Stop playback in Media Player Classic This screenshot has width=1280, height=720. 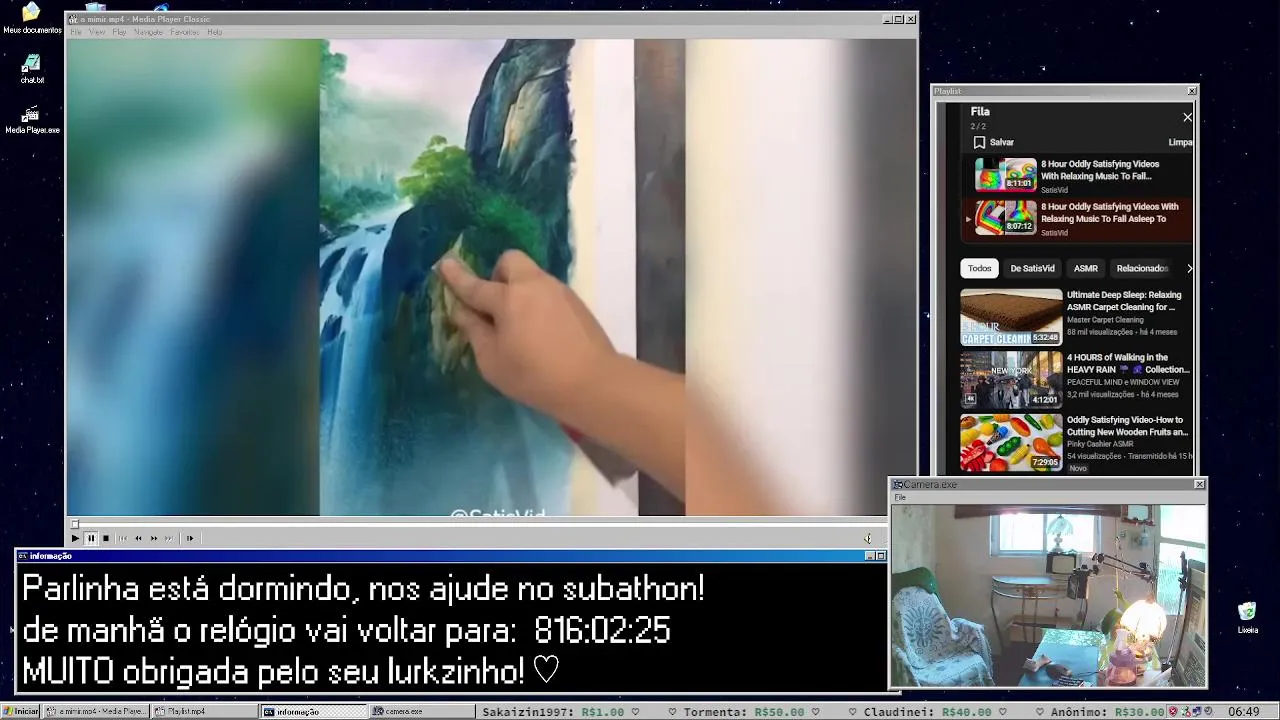click(106, 538)
